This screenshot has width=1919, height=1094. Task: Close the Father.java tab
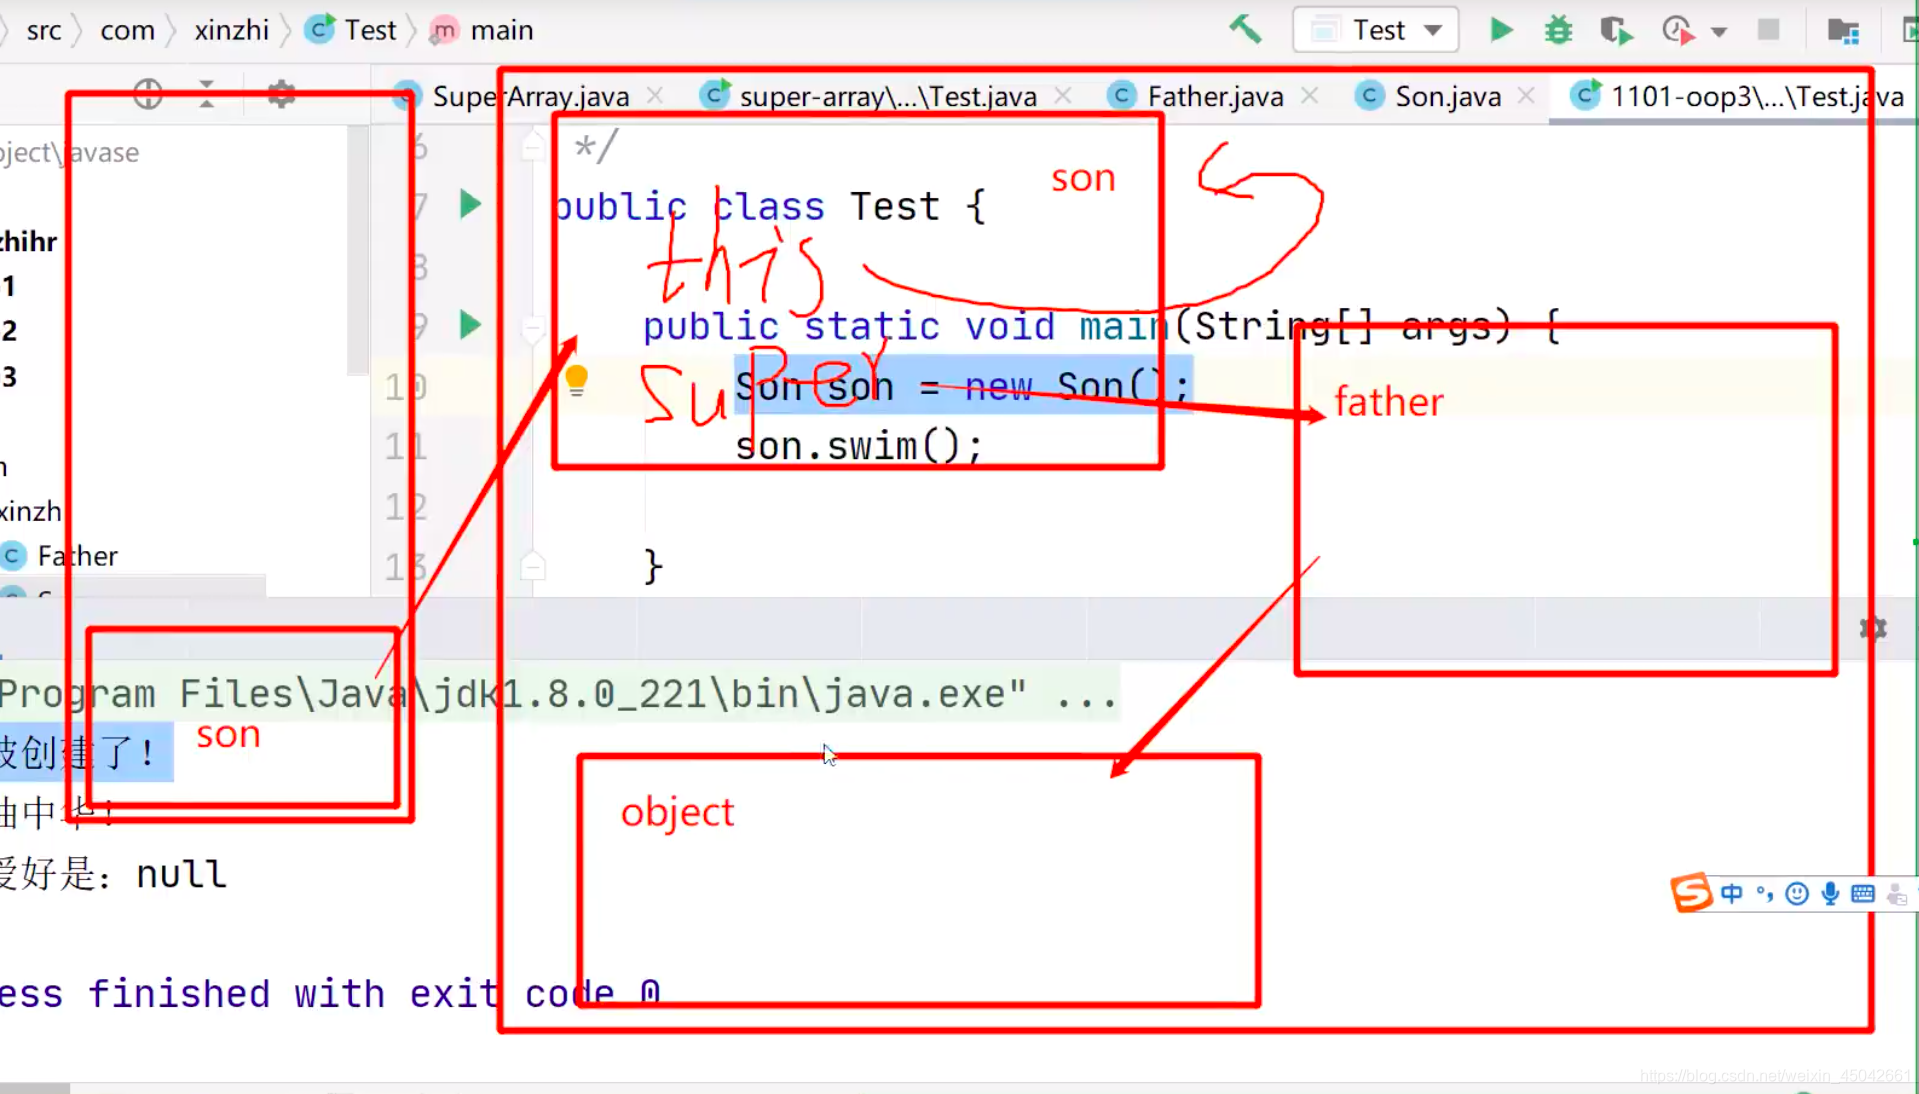pos(1310,95)
